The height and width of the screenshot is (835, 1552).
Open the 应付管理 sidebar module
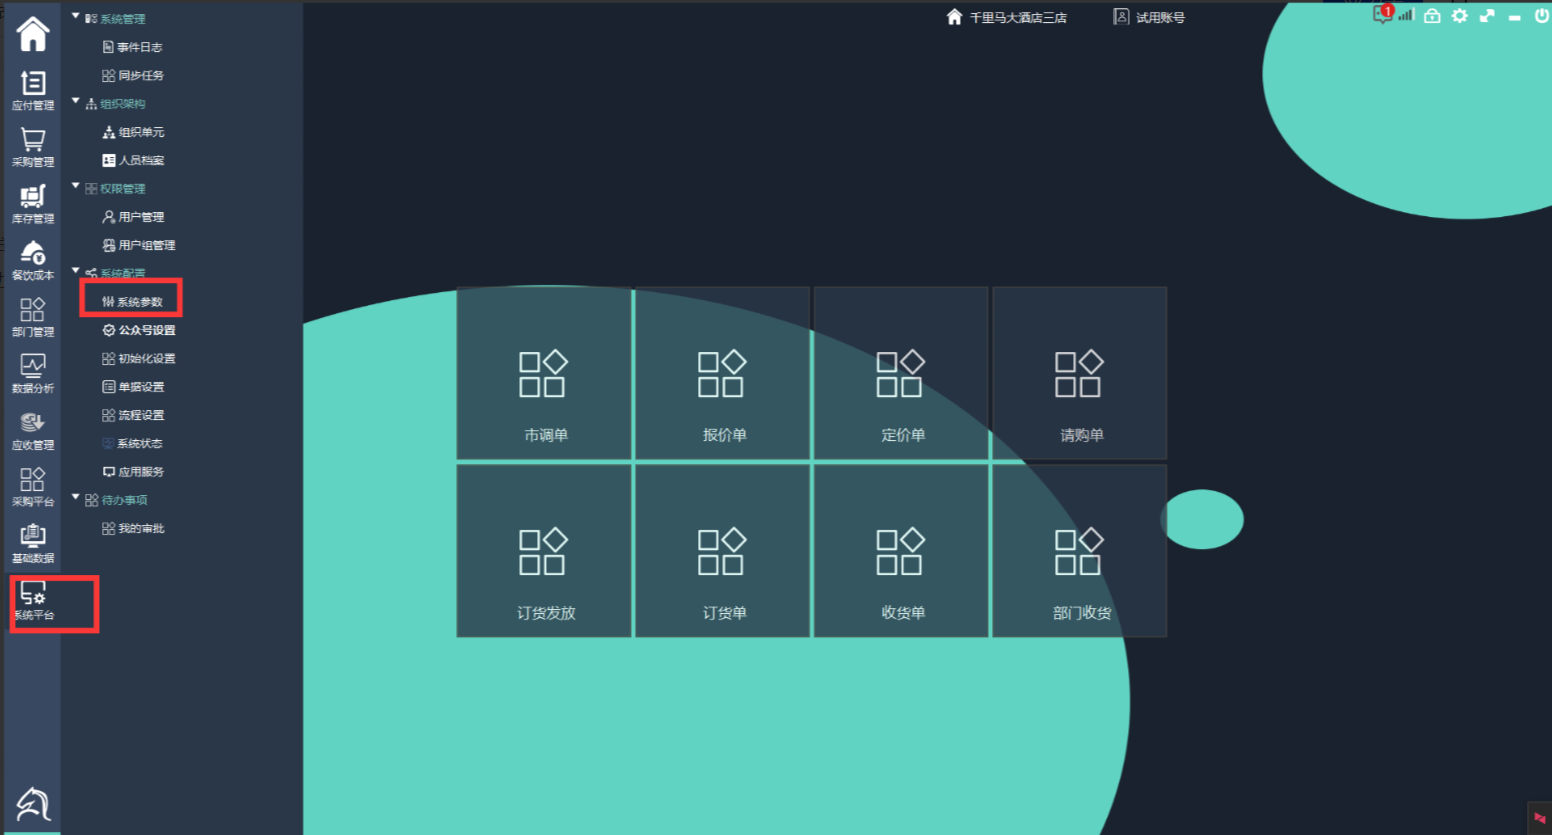[32, 89]
